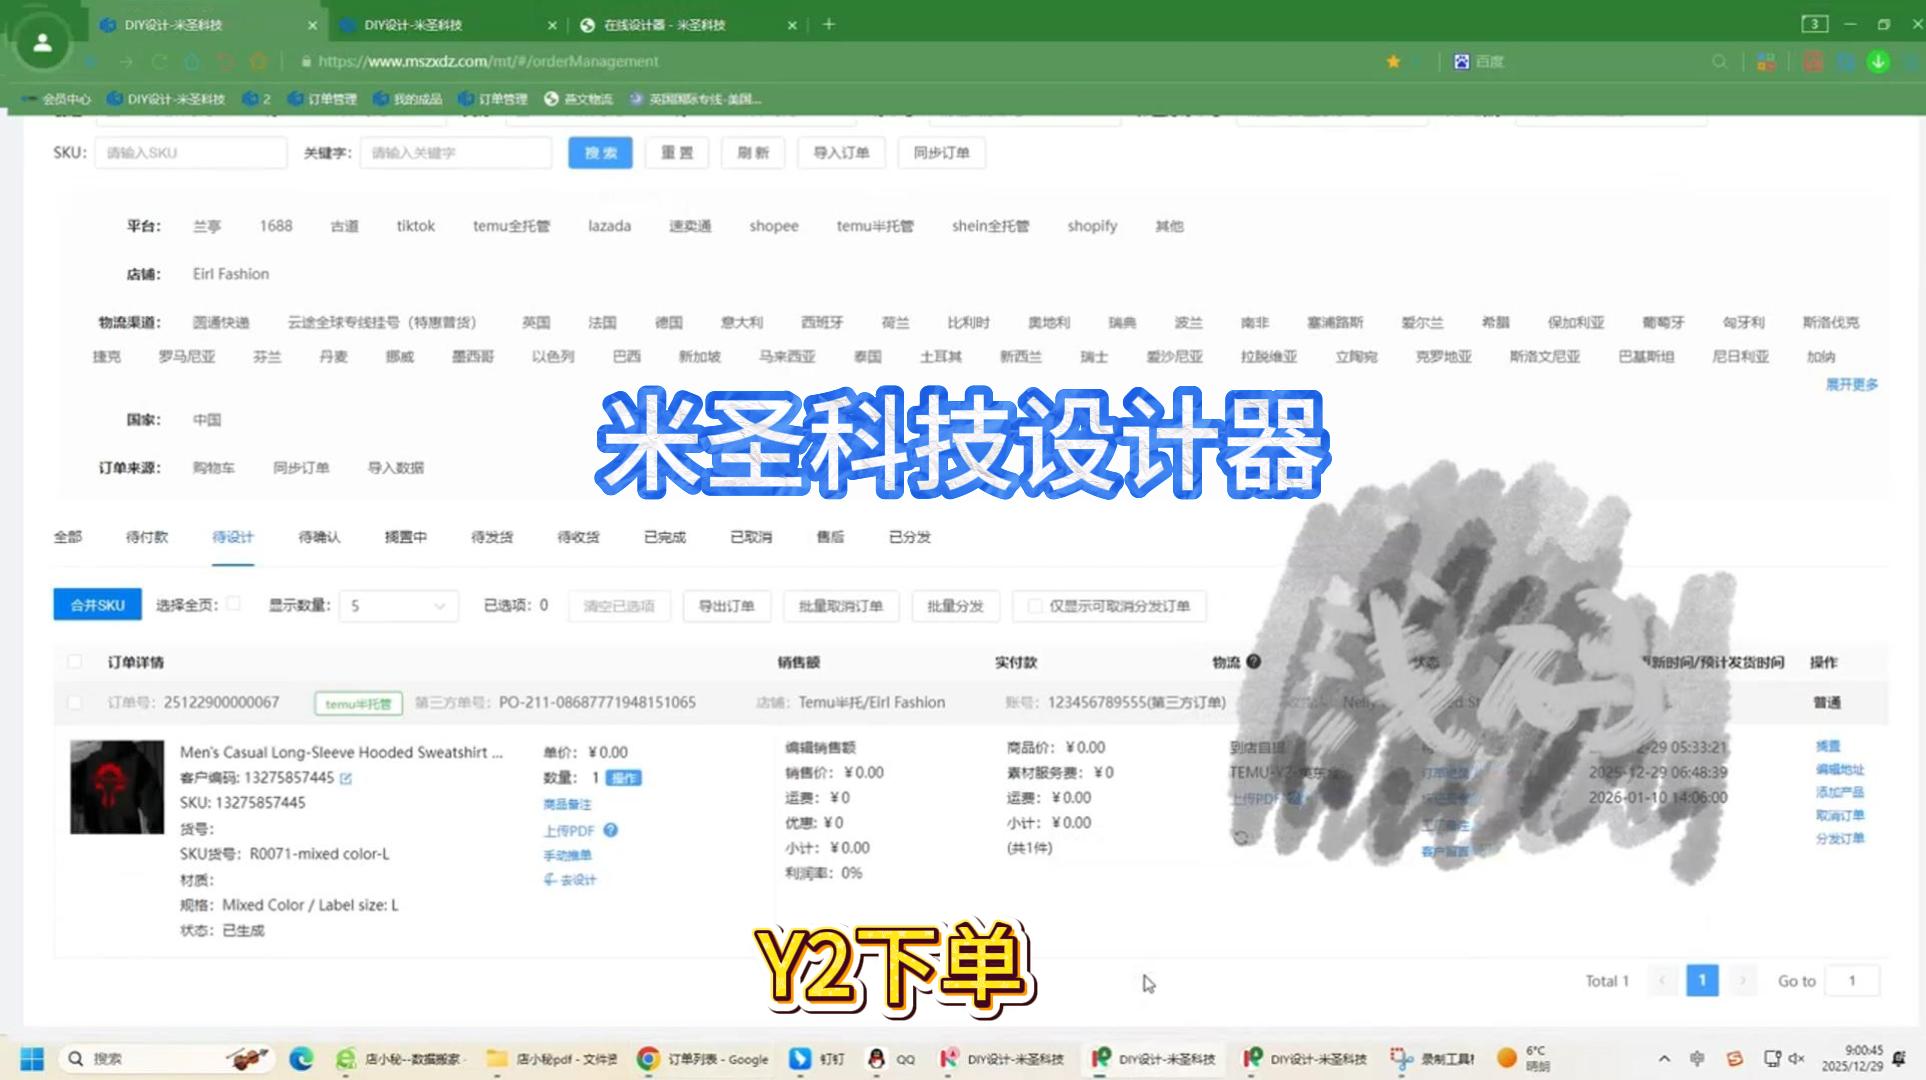The height and width of the screenshot is (1080, 1926).
Task: Check the order table header select-all box
Action: point(75,662)
